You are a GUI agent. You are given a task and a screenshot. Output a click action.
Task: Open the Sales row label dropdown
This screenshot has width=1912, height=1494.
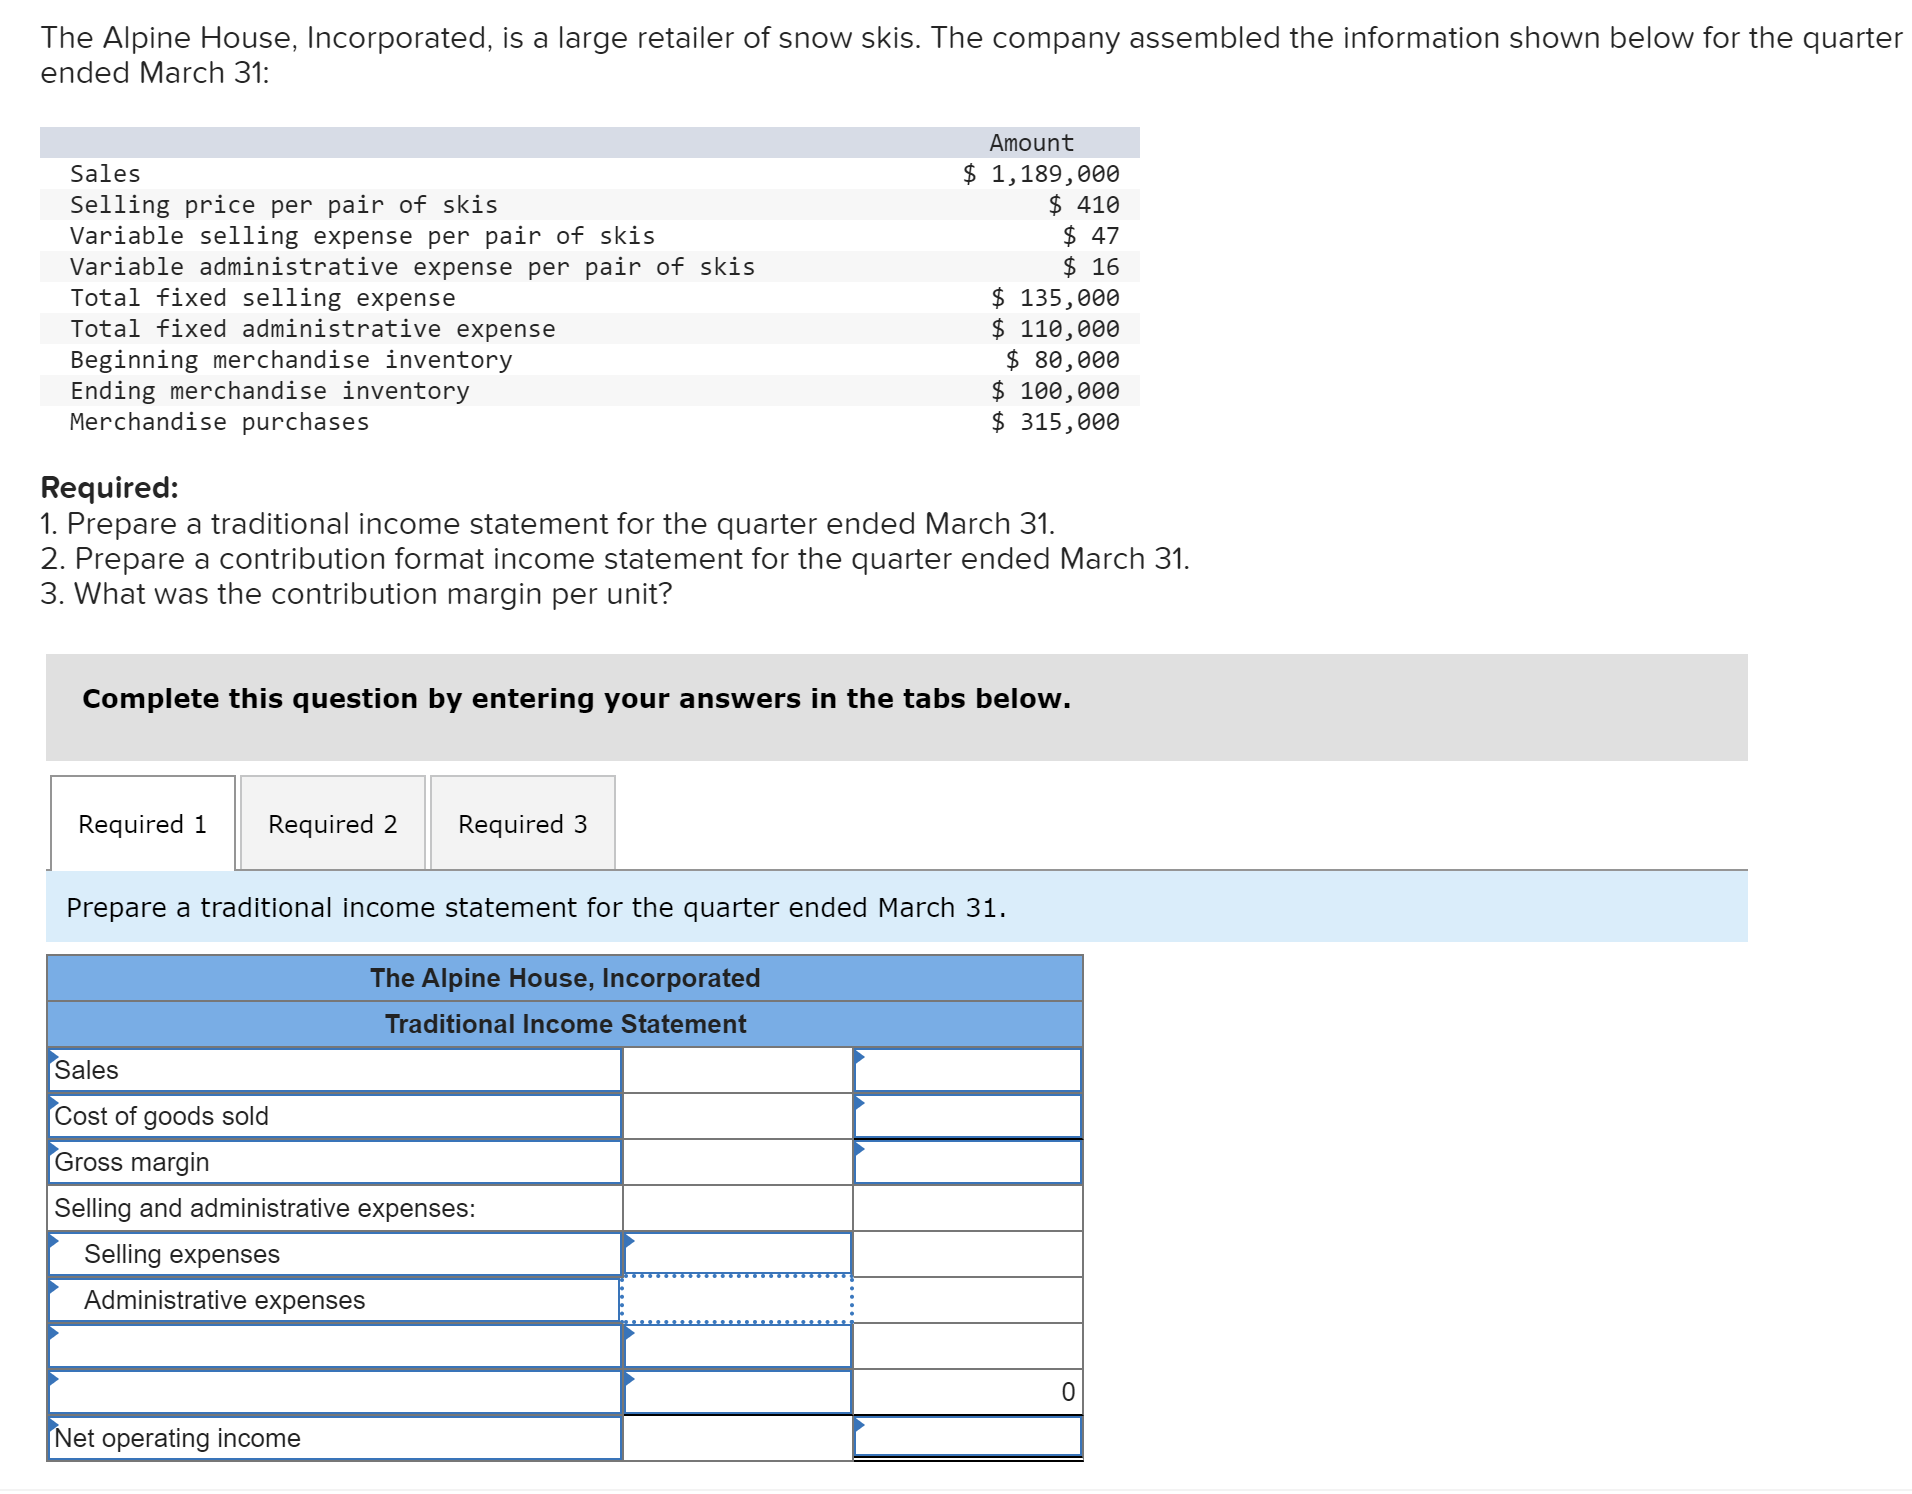coord(52,1068)
